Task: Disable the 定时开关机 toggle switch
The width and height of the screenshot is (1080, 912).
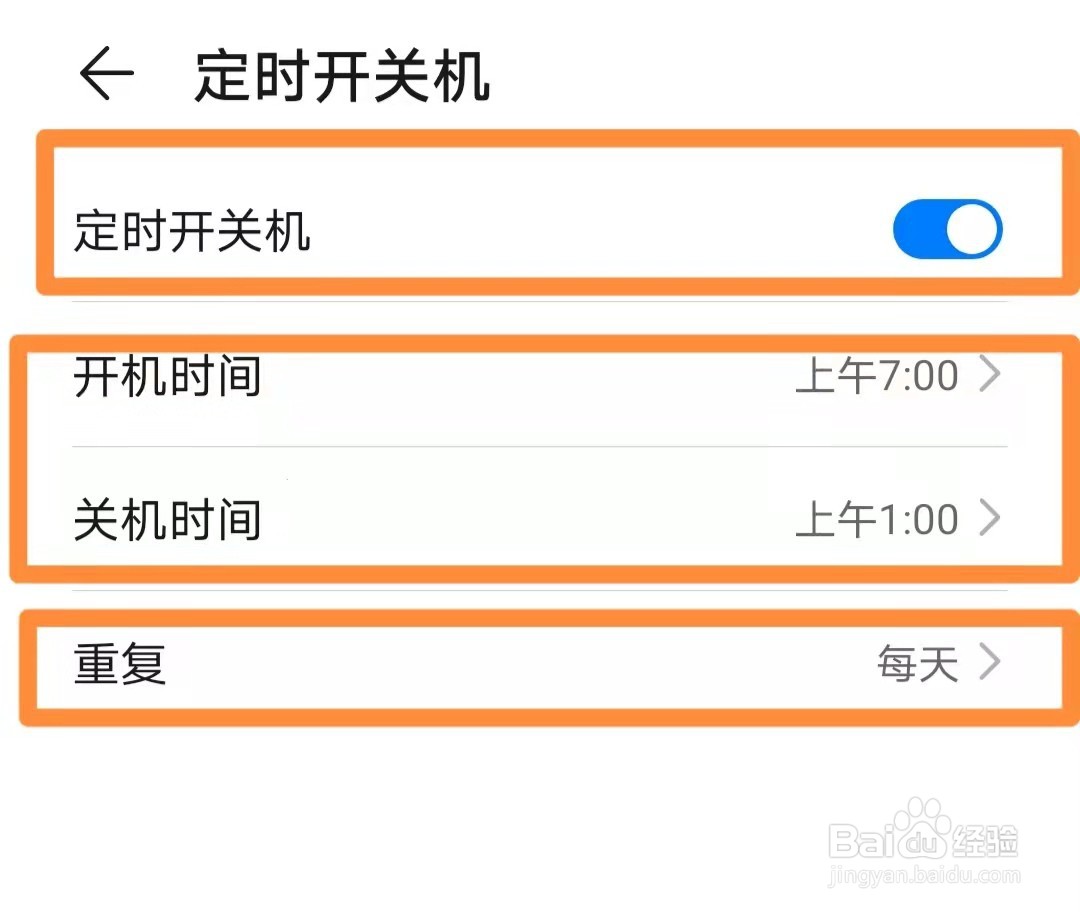Action: 946,229
